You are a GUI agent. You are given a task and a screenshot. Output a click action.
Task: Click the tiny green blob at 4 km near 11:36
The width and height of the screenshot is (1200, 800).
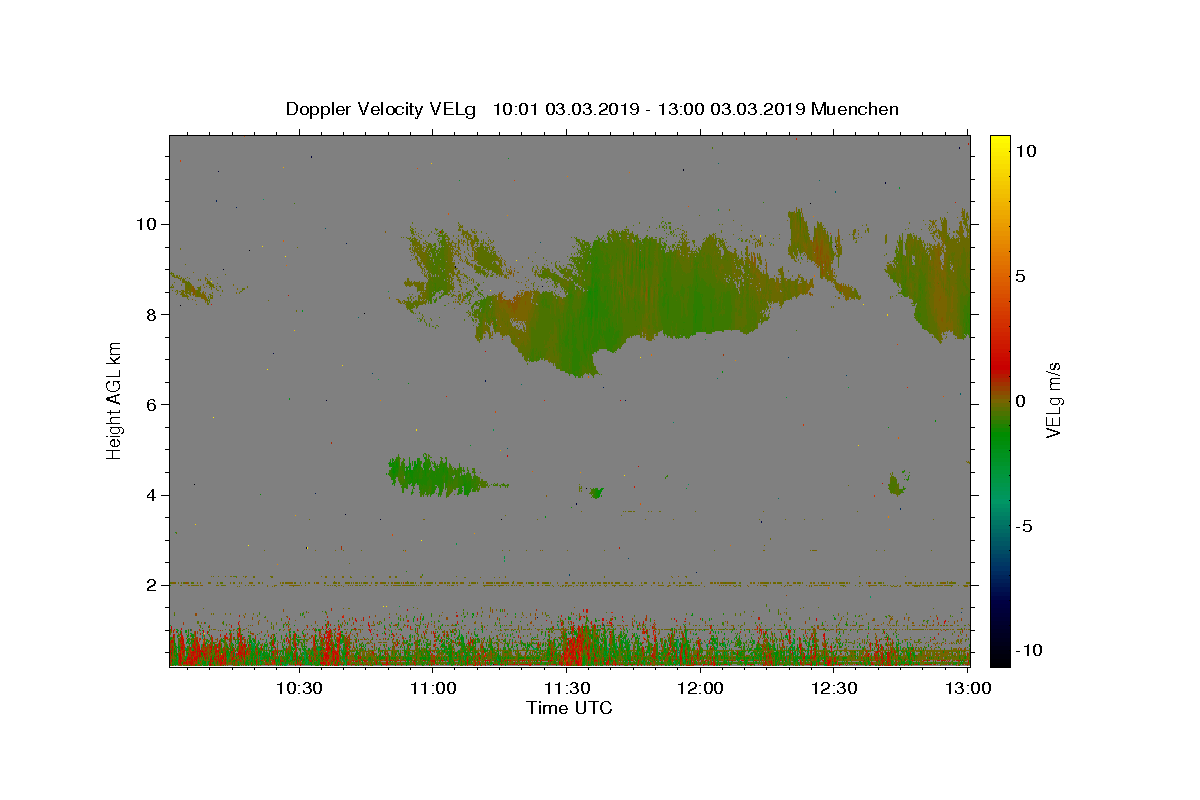point(597,492)
